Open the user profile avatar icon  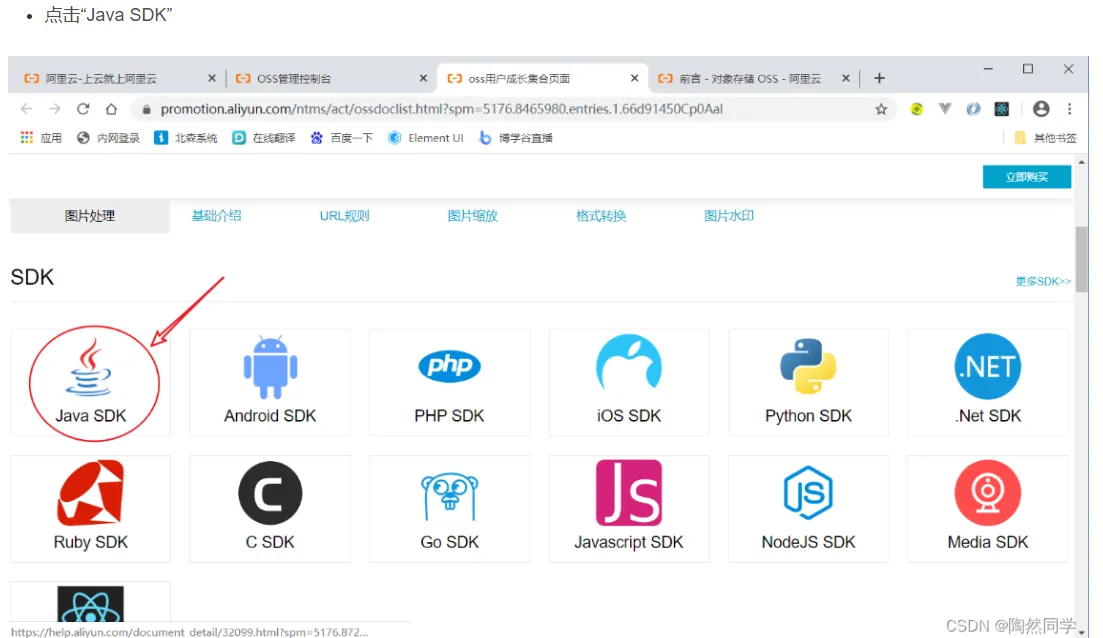(1041, 109)
